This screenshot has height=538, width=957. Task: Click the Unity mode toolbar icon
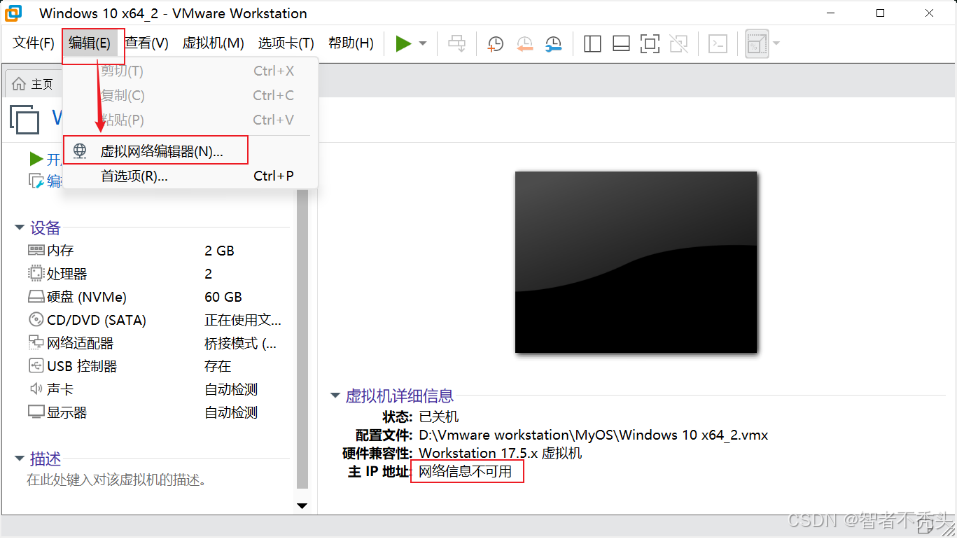678,43
